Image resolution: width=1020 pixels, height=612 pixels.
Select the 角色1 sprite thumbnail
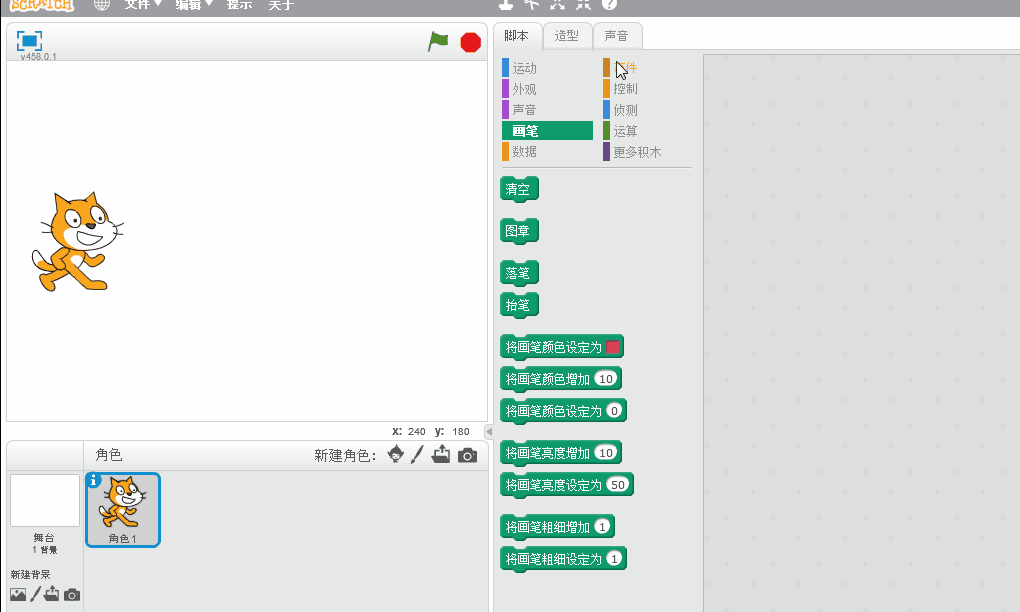pos(123,510)
